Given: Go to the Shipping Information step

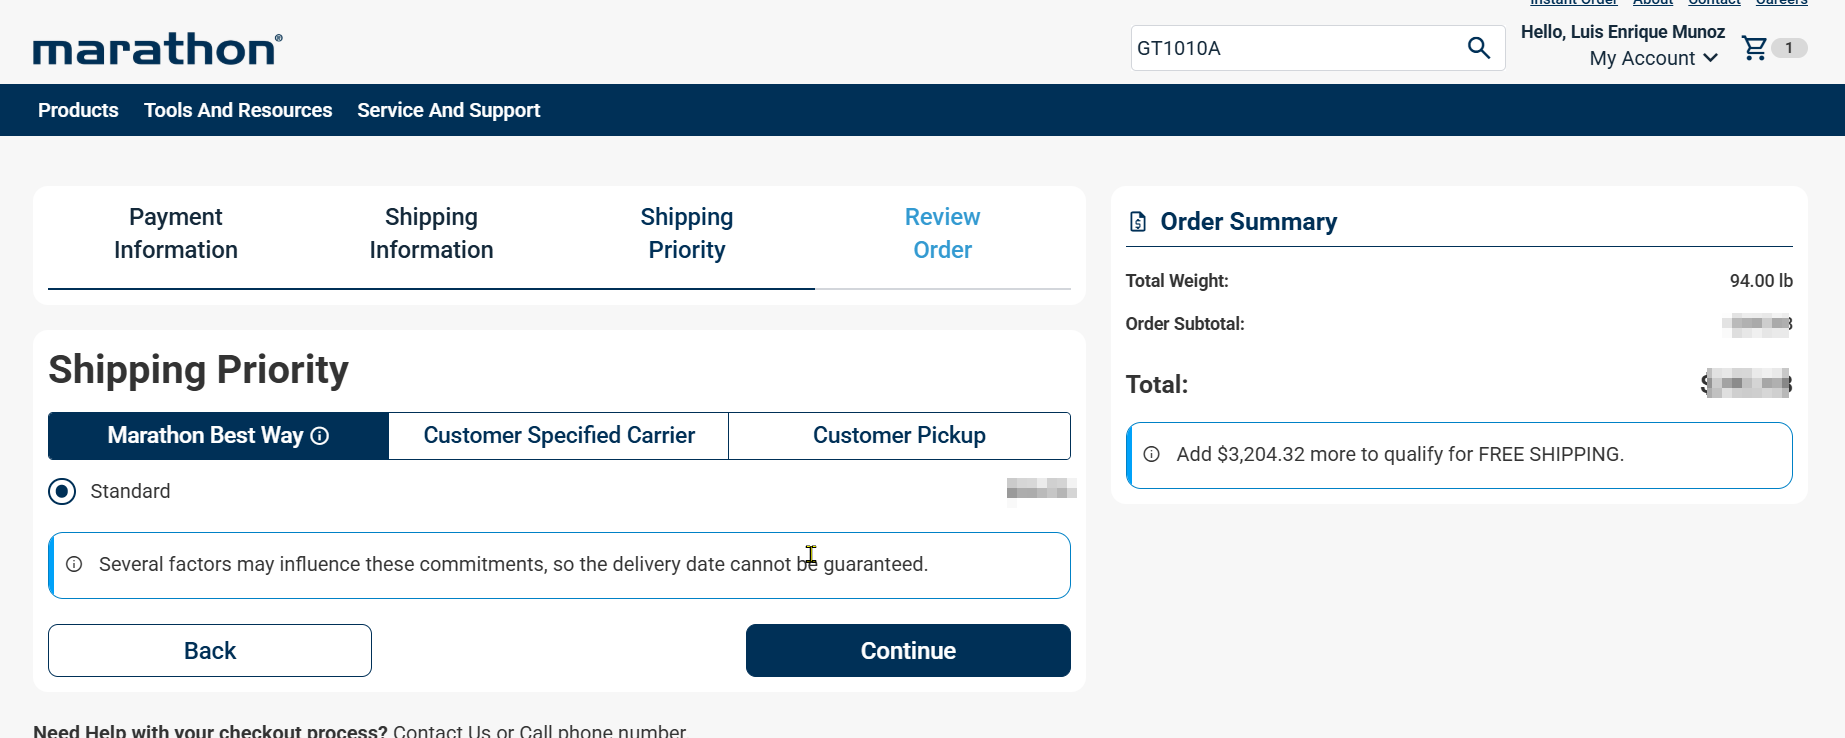Looking at the screenshot, I should click(x=431, y=234).
